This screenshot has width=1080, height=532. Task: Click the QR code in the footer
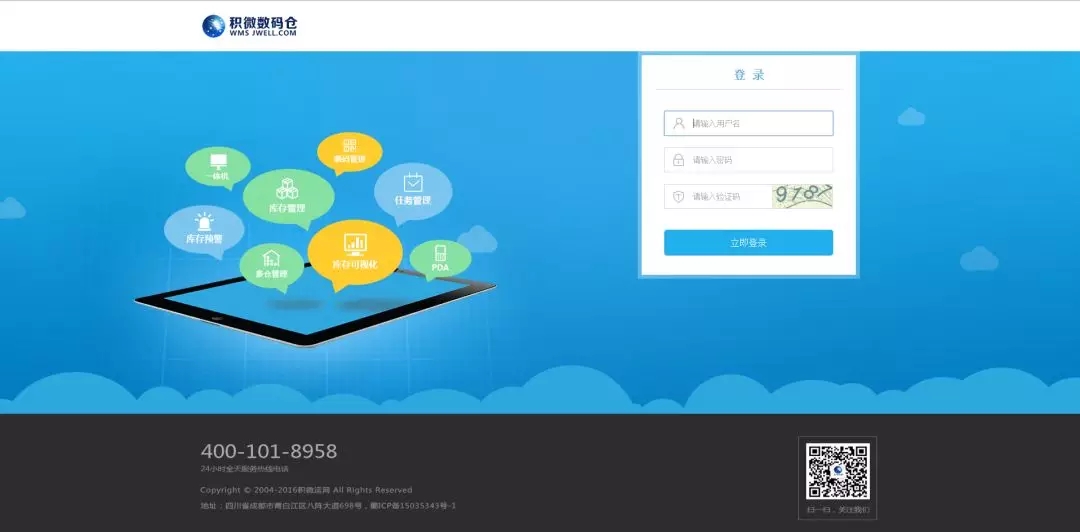click(838, 471)
